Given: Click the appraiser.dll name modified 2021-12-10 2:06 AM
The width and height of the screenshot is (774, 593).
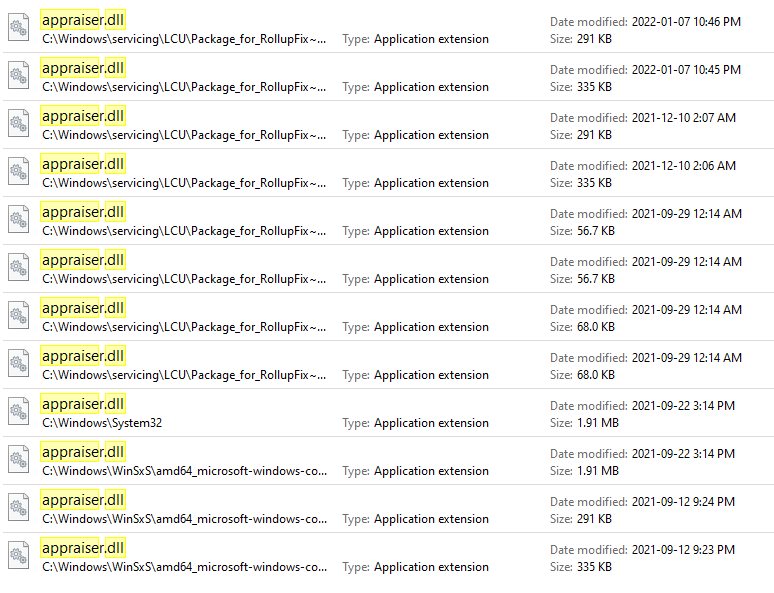Looking at the screenshot, I should pos(83,163).
